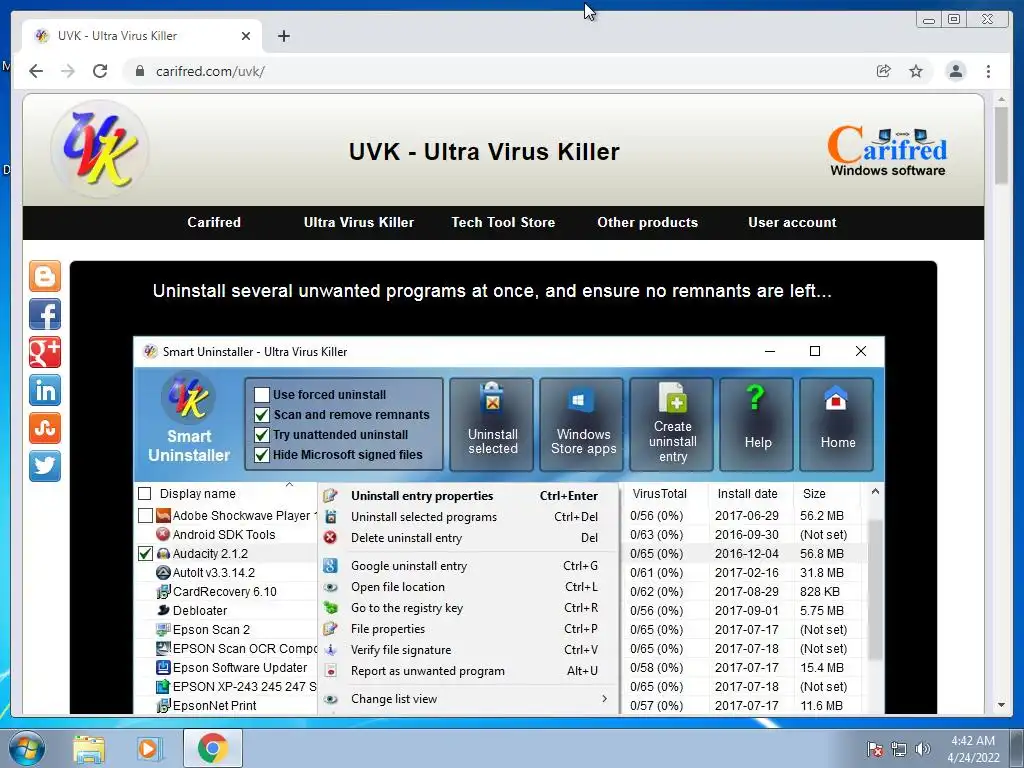1024x768 pixels.
Task: Toggle Hide Microsoft signed files checkbox
Action: click(262, 455)
